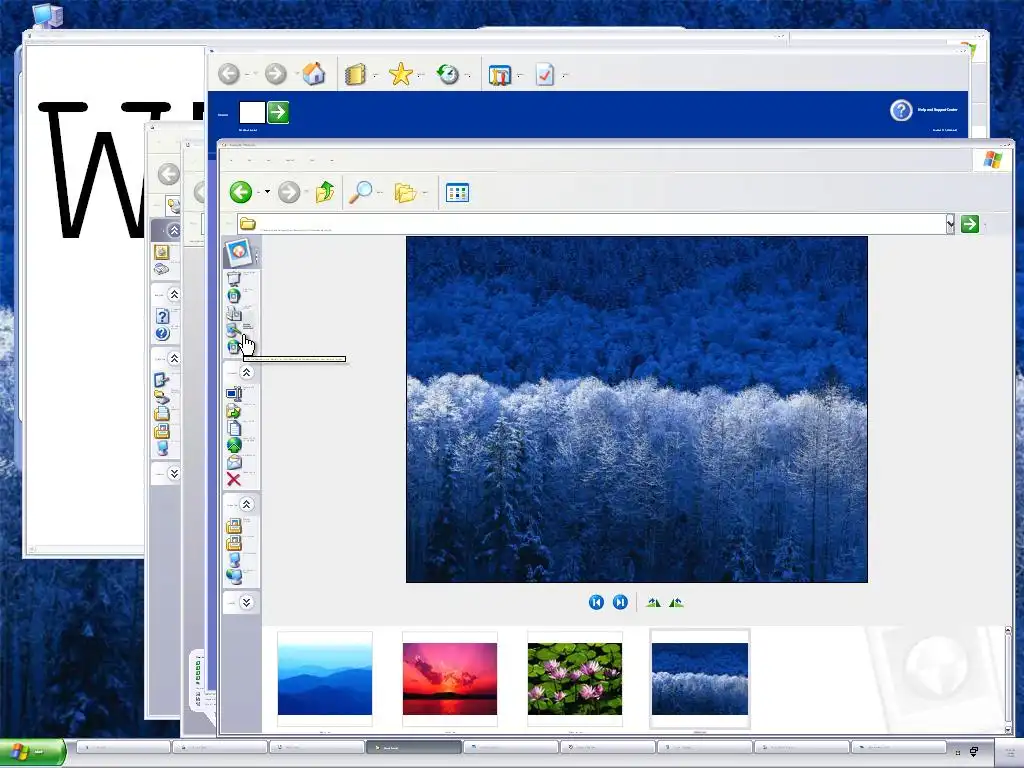The height and width of the screenshot is (768, 1024).
Task: Click the address bar in Sample Pictures
Action: tap(591, 224)
